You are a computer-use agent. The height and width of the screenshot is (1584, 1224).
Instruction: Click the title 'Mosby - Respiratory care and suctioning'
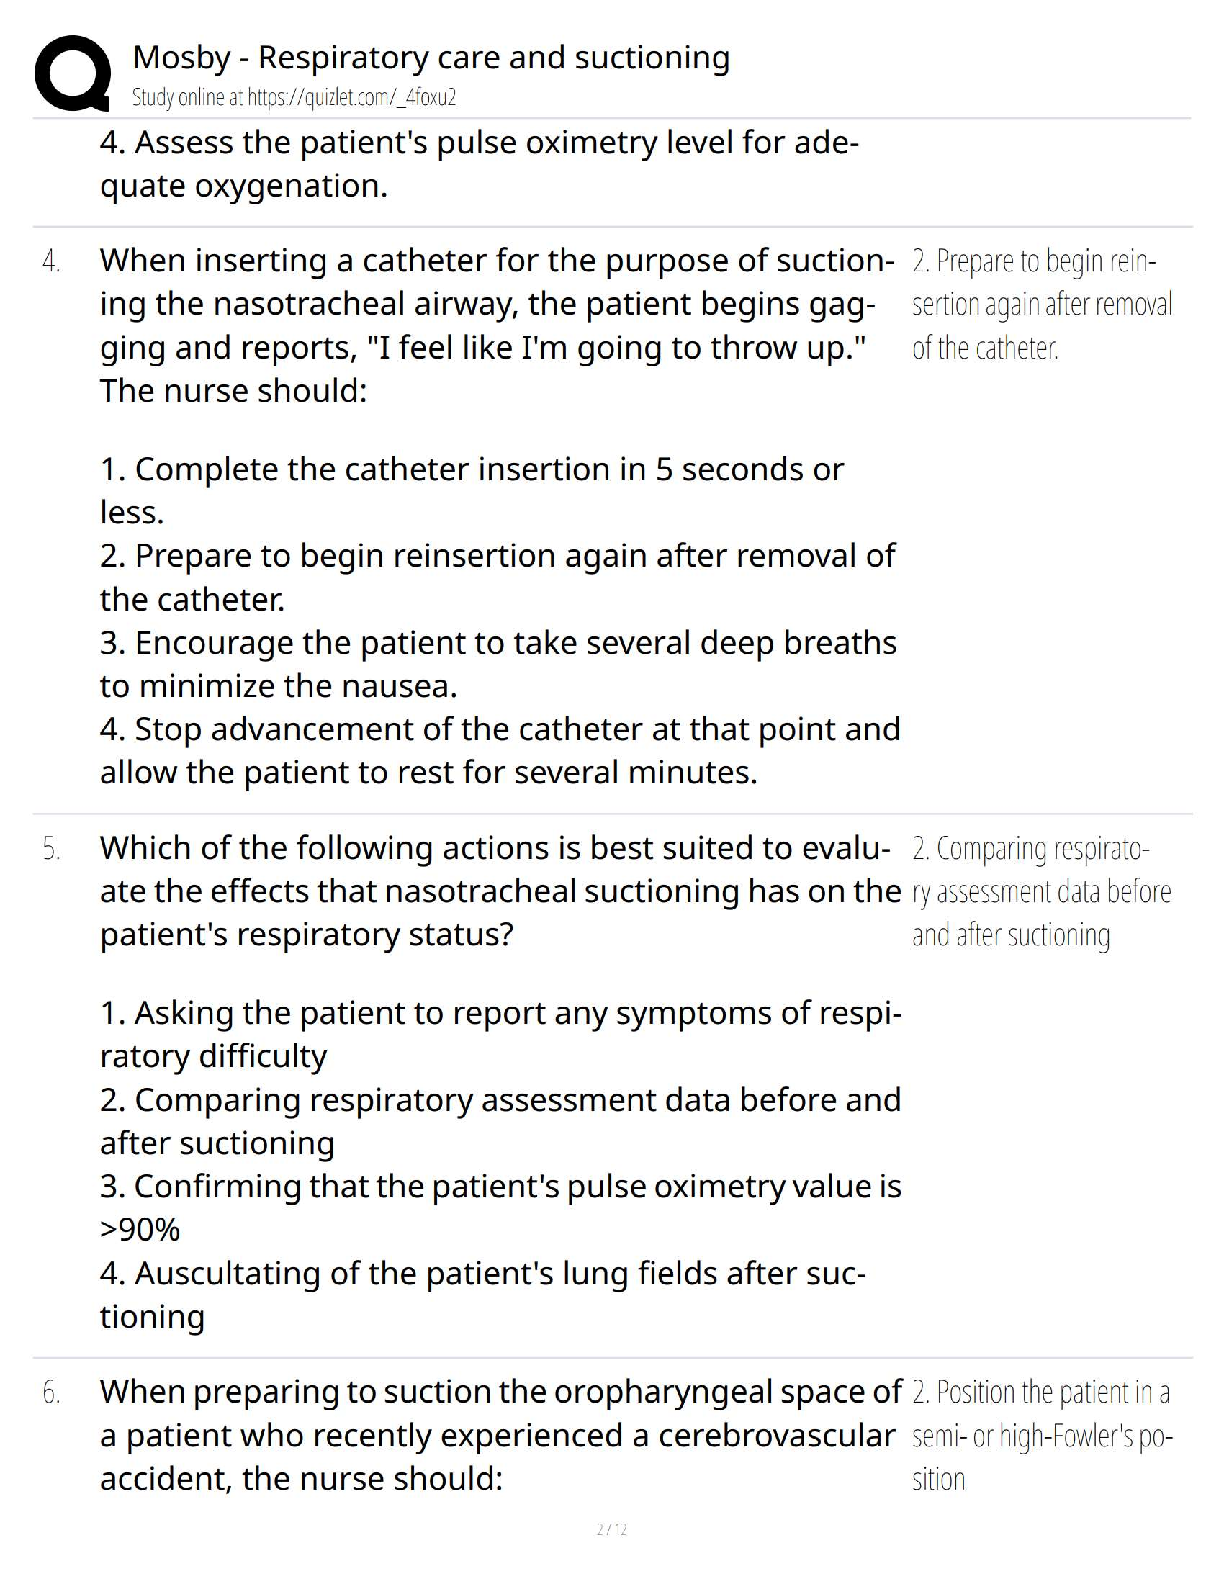click(431, 58)
